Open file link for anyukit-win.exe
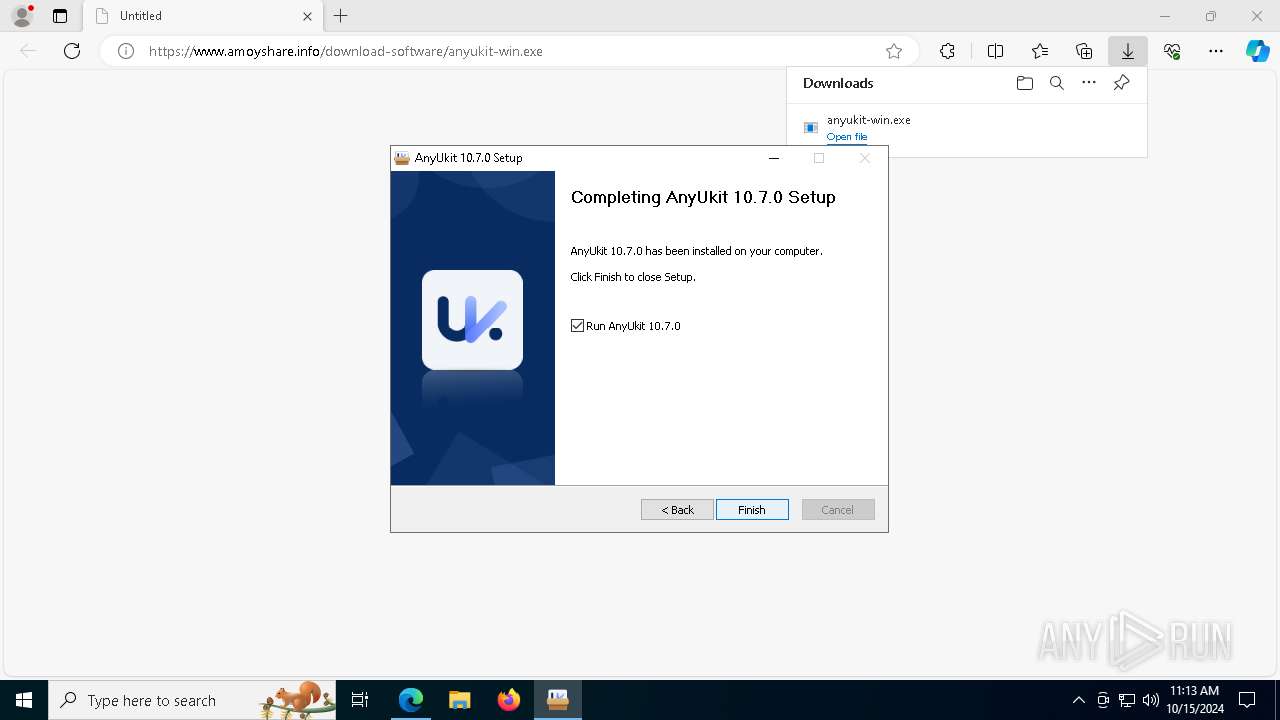Viewport: 1280px width, 720px height. [x=847, y=137]
